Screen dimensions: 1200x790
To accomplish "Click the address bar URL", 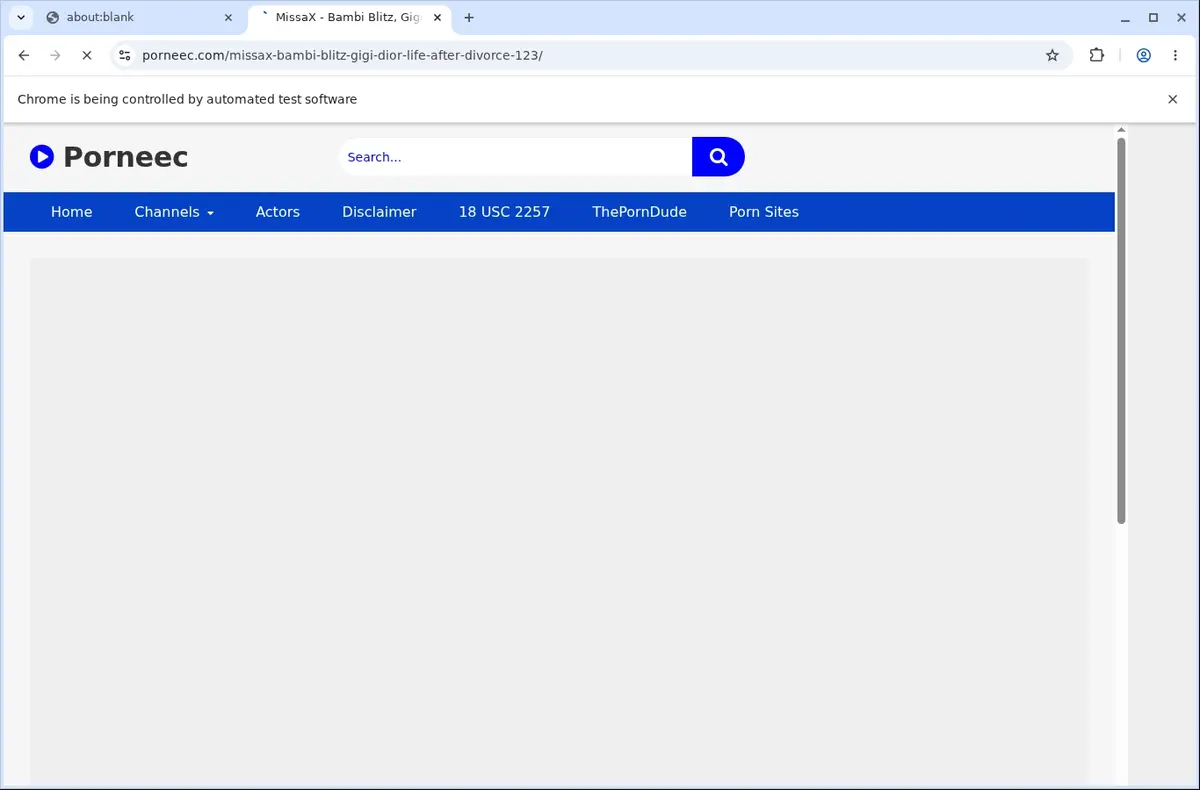I will tap(342, 56).
